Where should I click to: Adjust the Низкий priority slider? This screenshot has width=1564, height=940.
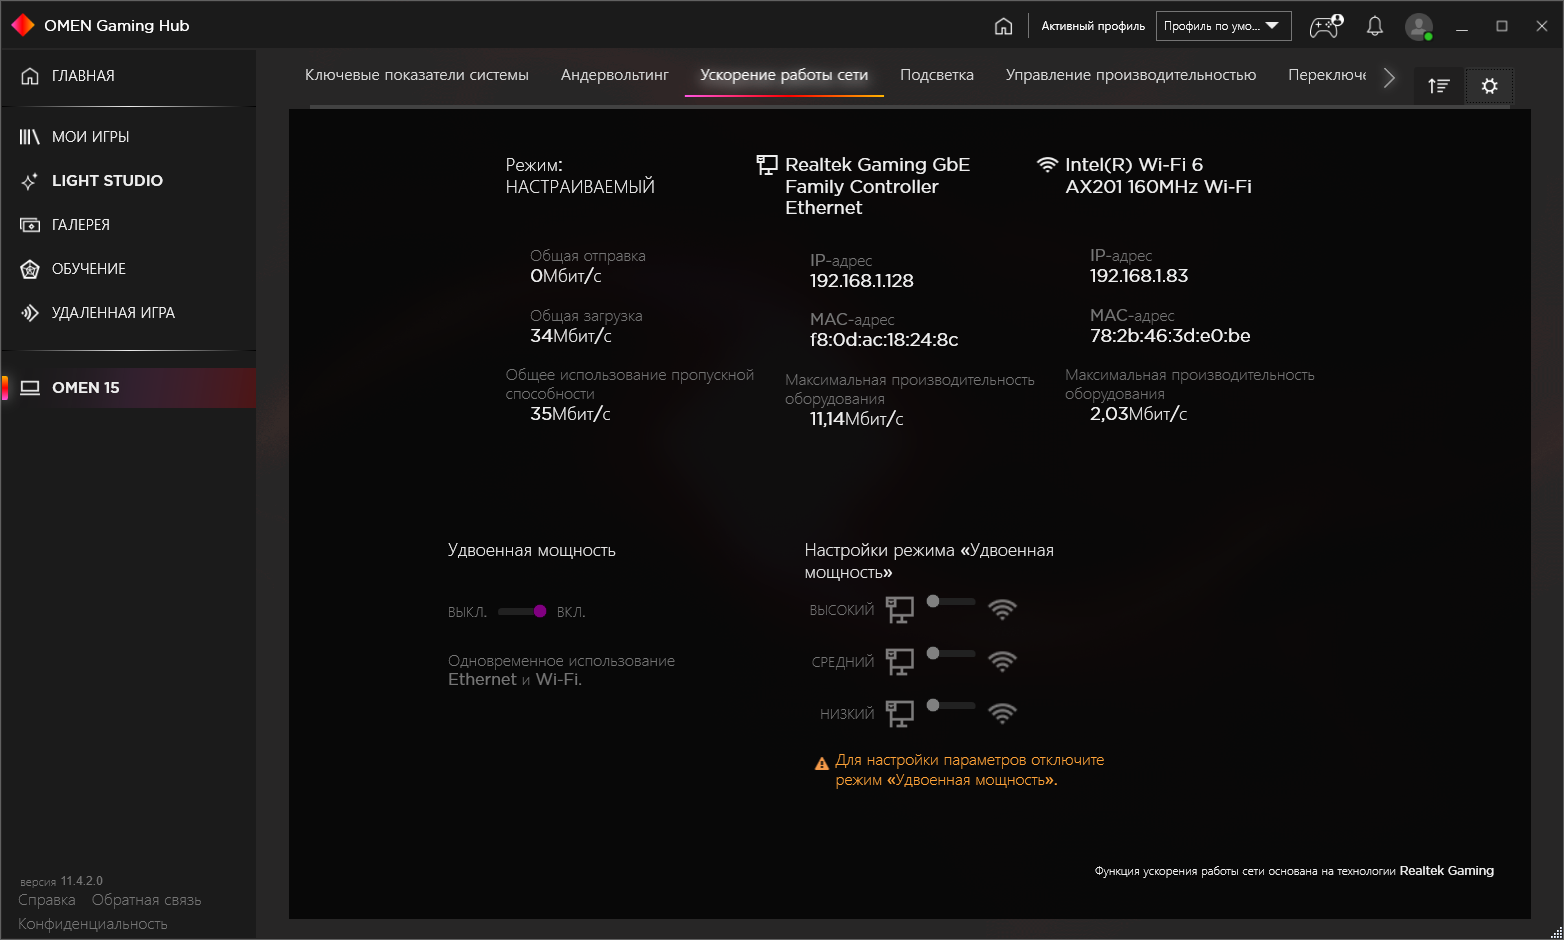coord(950,706)
